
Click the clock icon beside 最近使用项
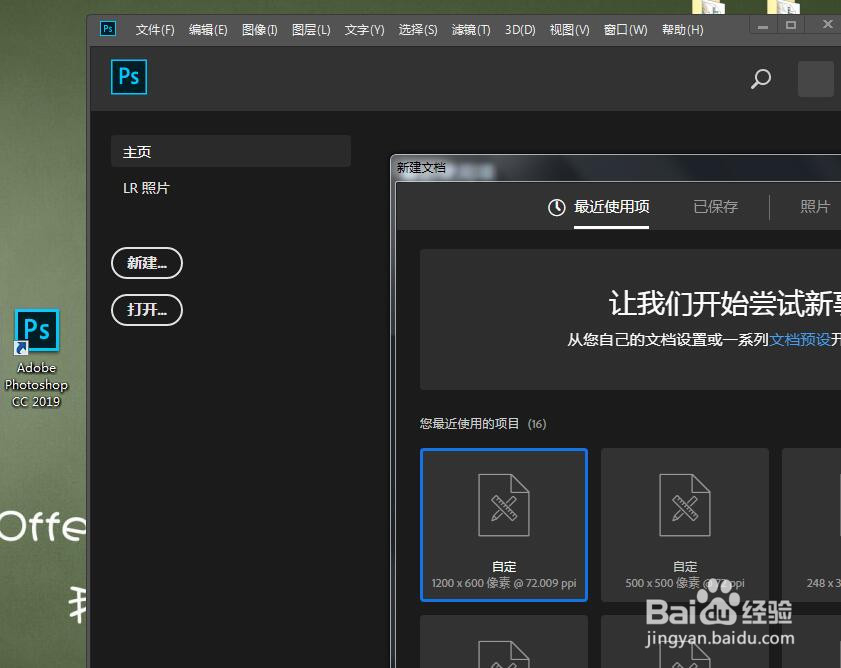pos(557,207)
